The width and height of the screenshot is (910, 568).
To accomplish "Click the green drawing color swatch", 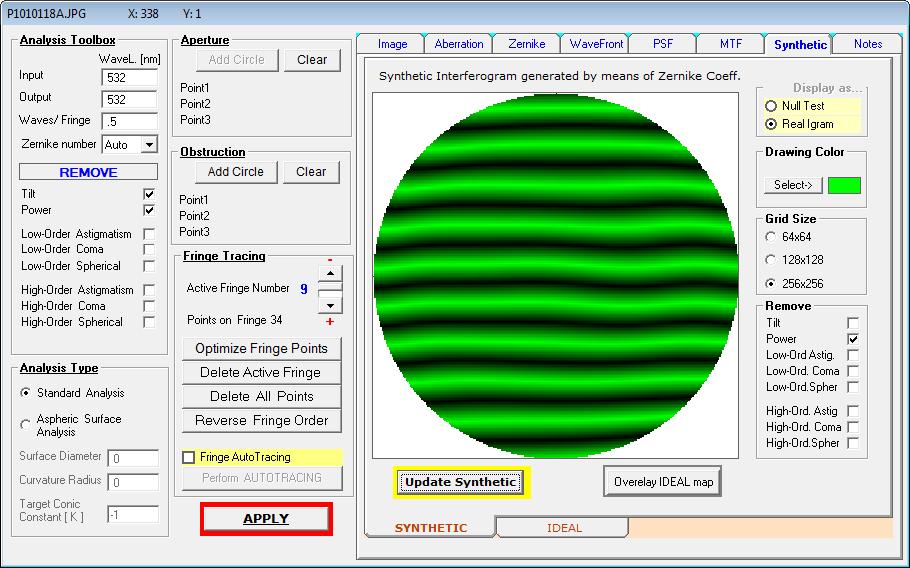I will 844,186.
